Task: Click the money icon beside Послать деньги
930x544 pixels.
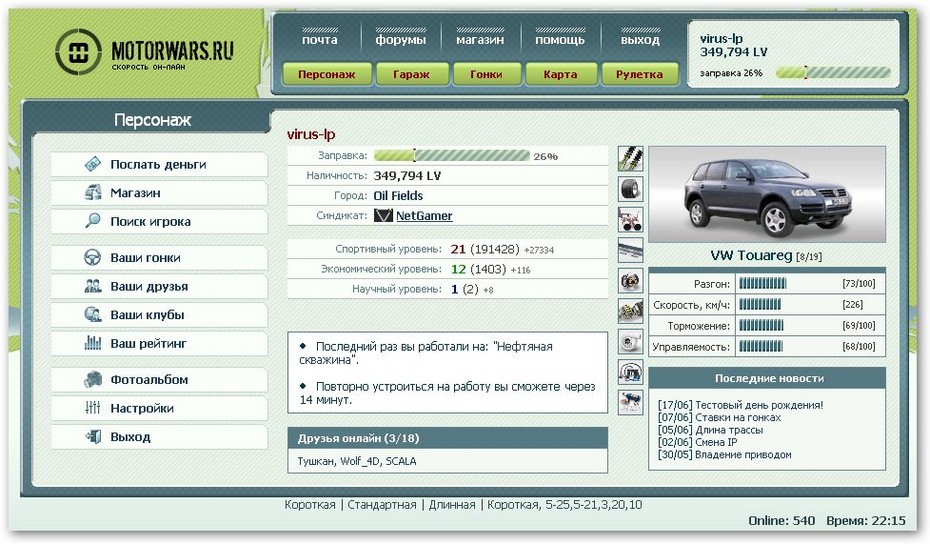Action: 93,164
